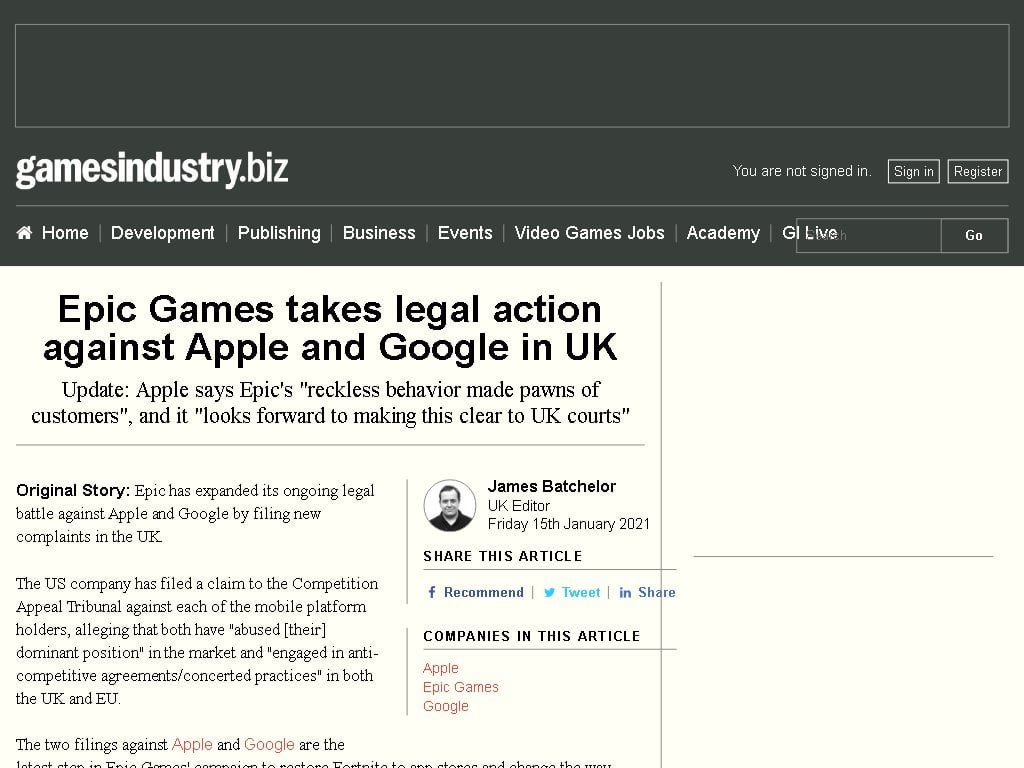Viewport: 1024px width, 768px height.
Task: Open the Home menu item
Action: pyautogui.click(x=65, y=232)
